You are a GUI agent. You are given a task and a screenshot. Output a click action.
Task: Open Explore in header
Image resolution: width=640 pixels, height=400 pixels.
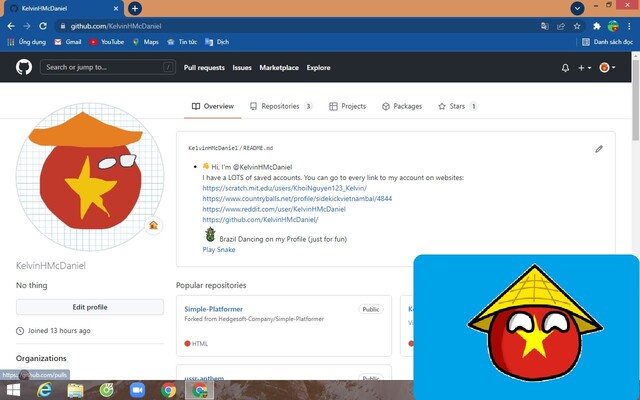pos(318,68)
